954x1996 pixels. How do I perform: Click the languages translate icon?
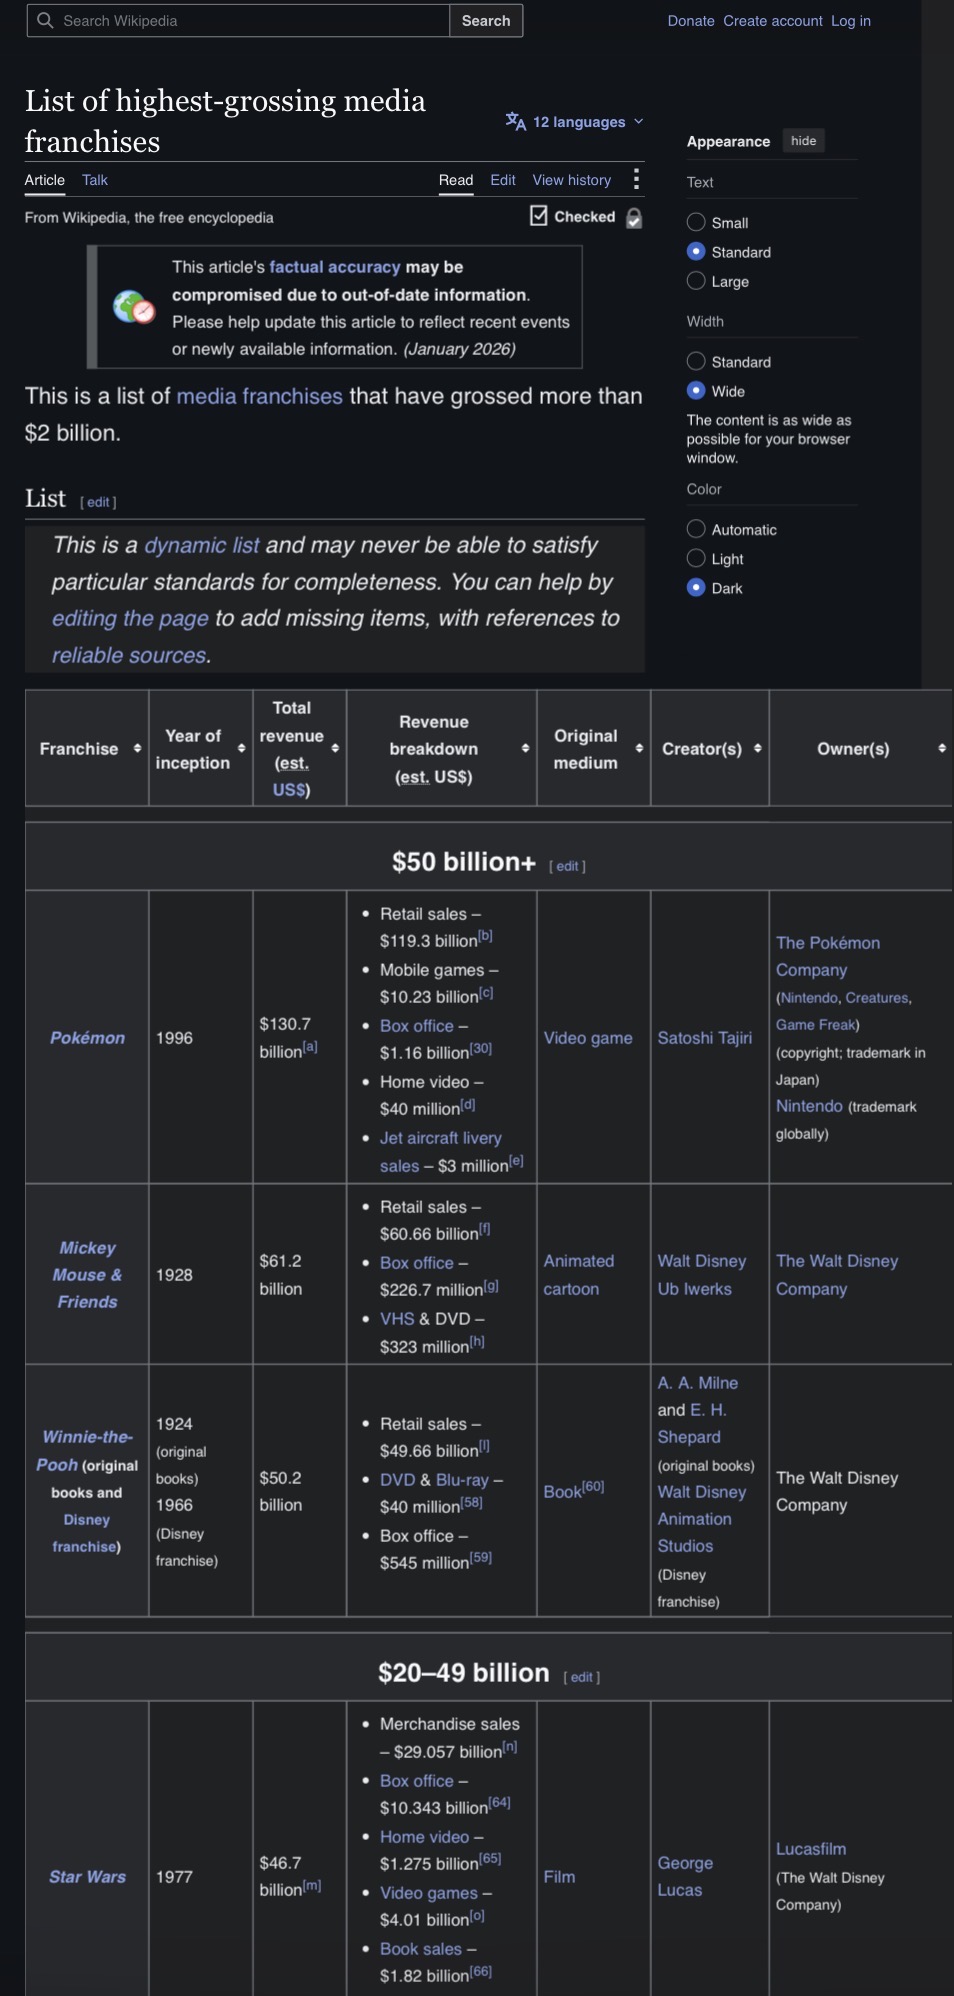coord(516,122)
